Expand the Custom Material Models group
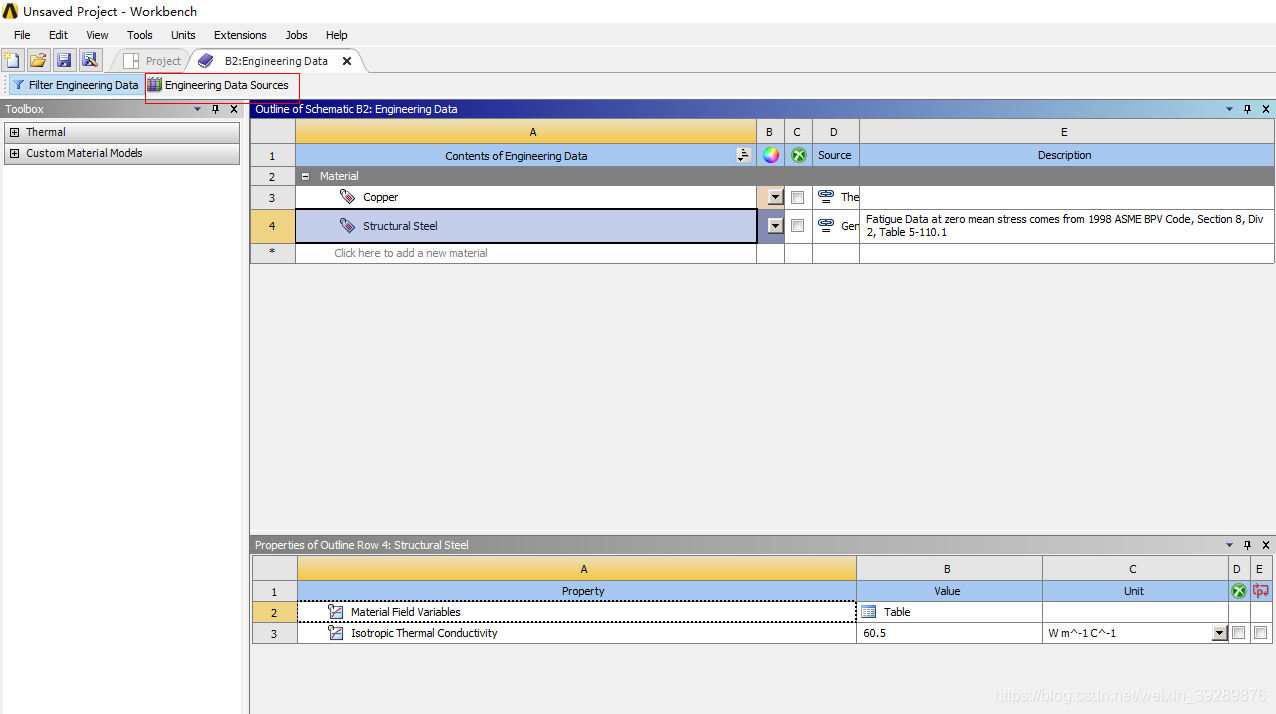This screenshot has width=1276, height=714. click(14, 153)
